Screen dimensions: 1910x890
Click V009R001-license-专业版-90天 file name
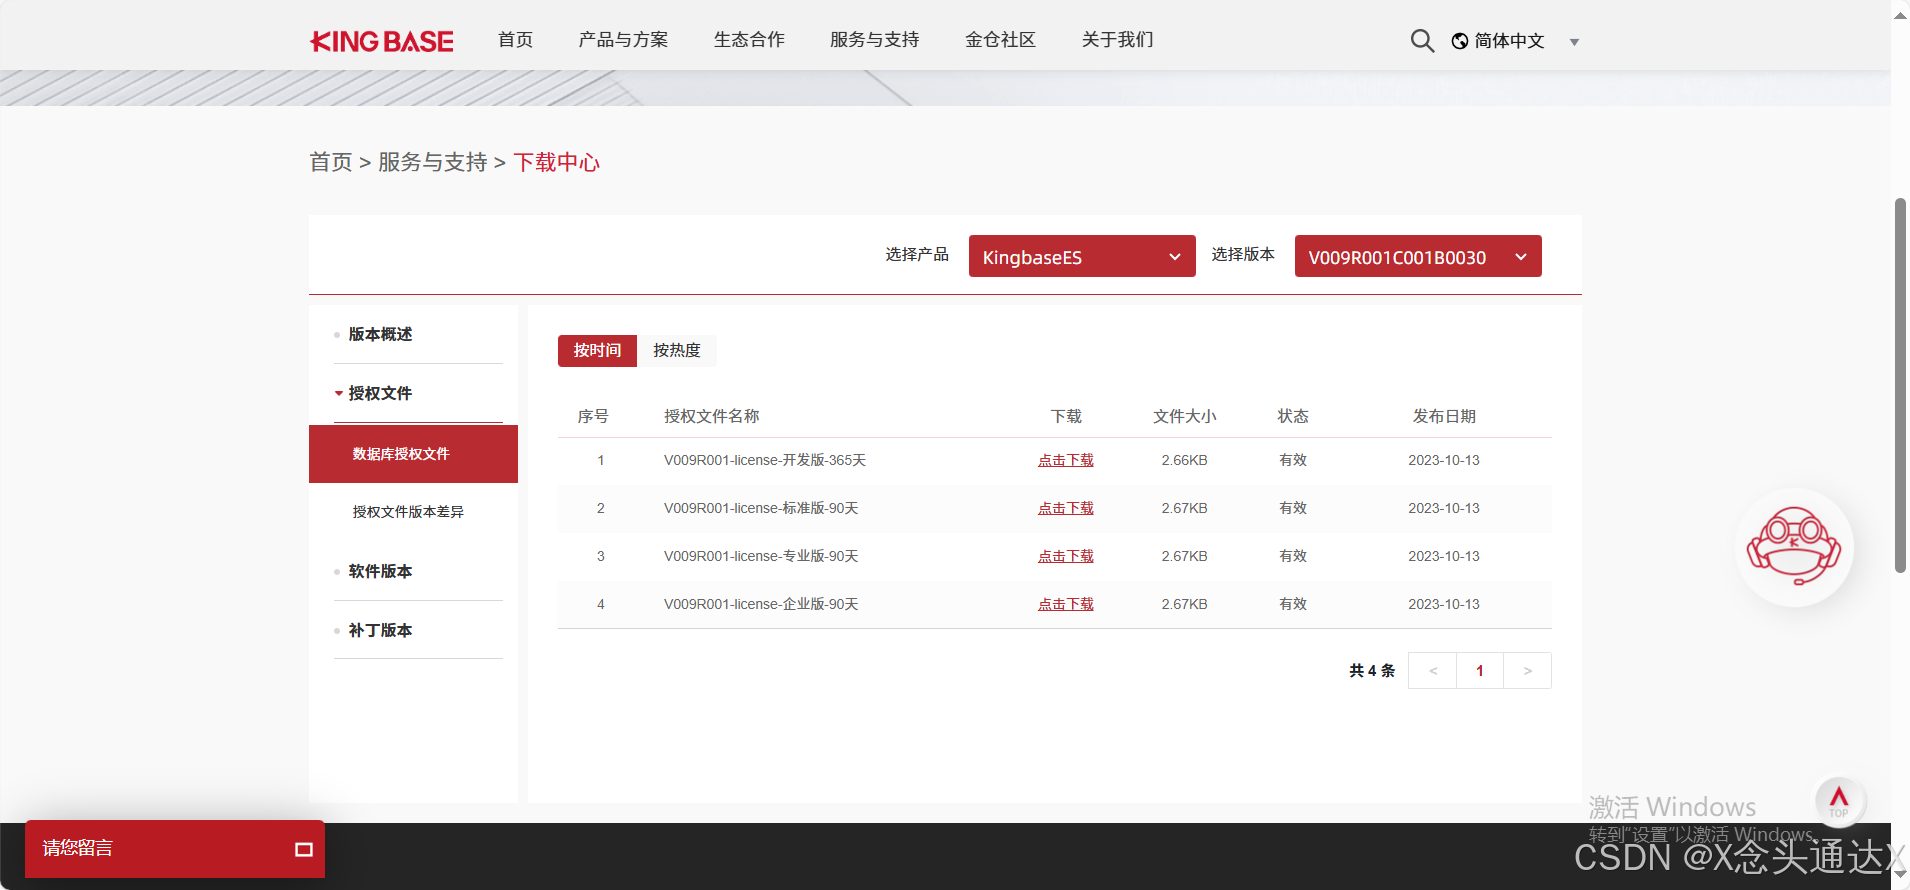tap(761, 557)
